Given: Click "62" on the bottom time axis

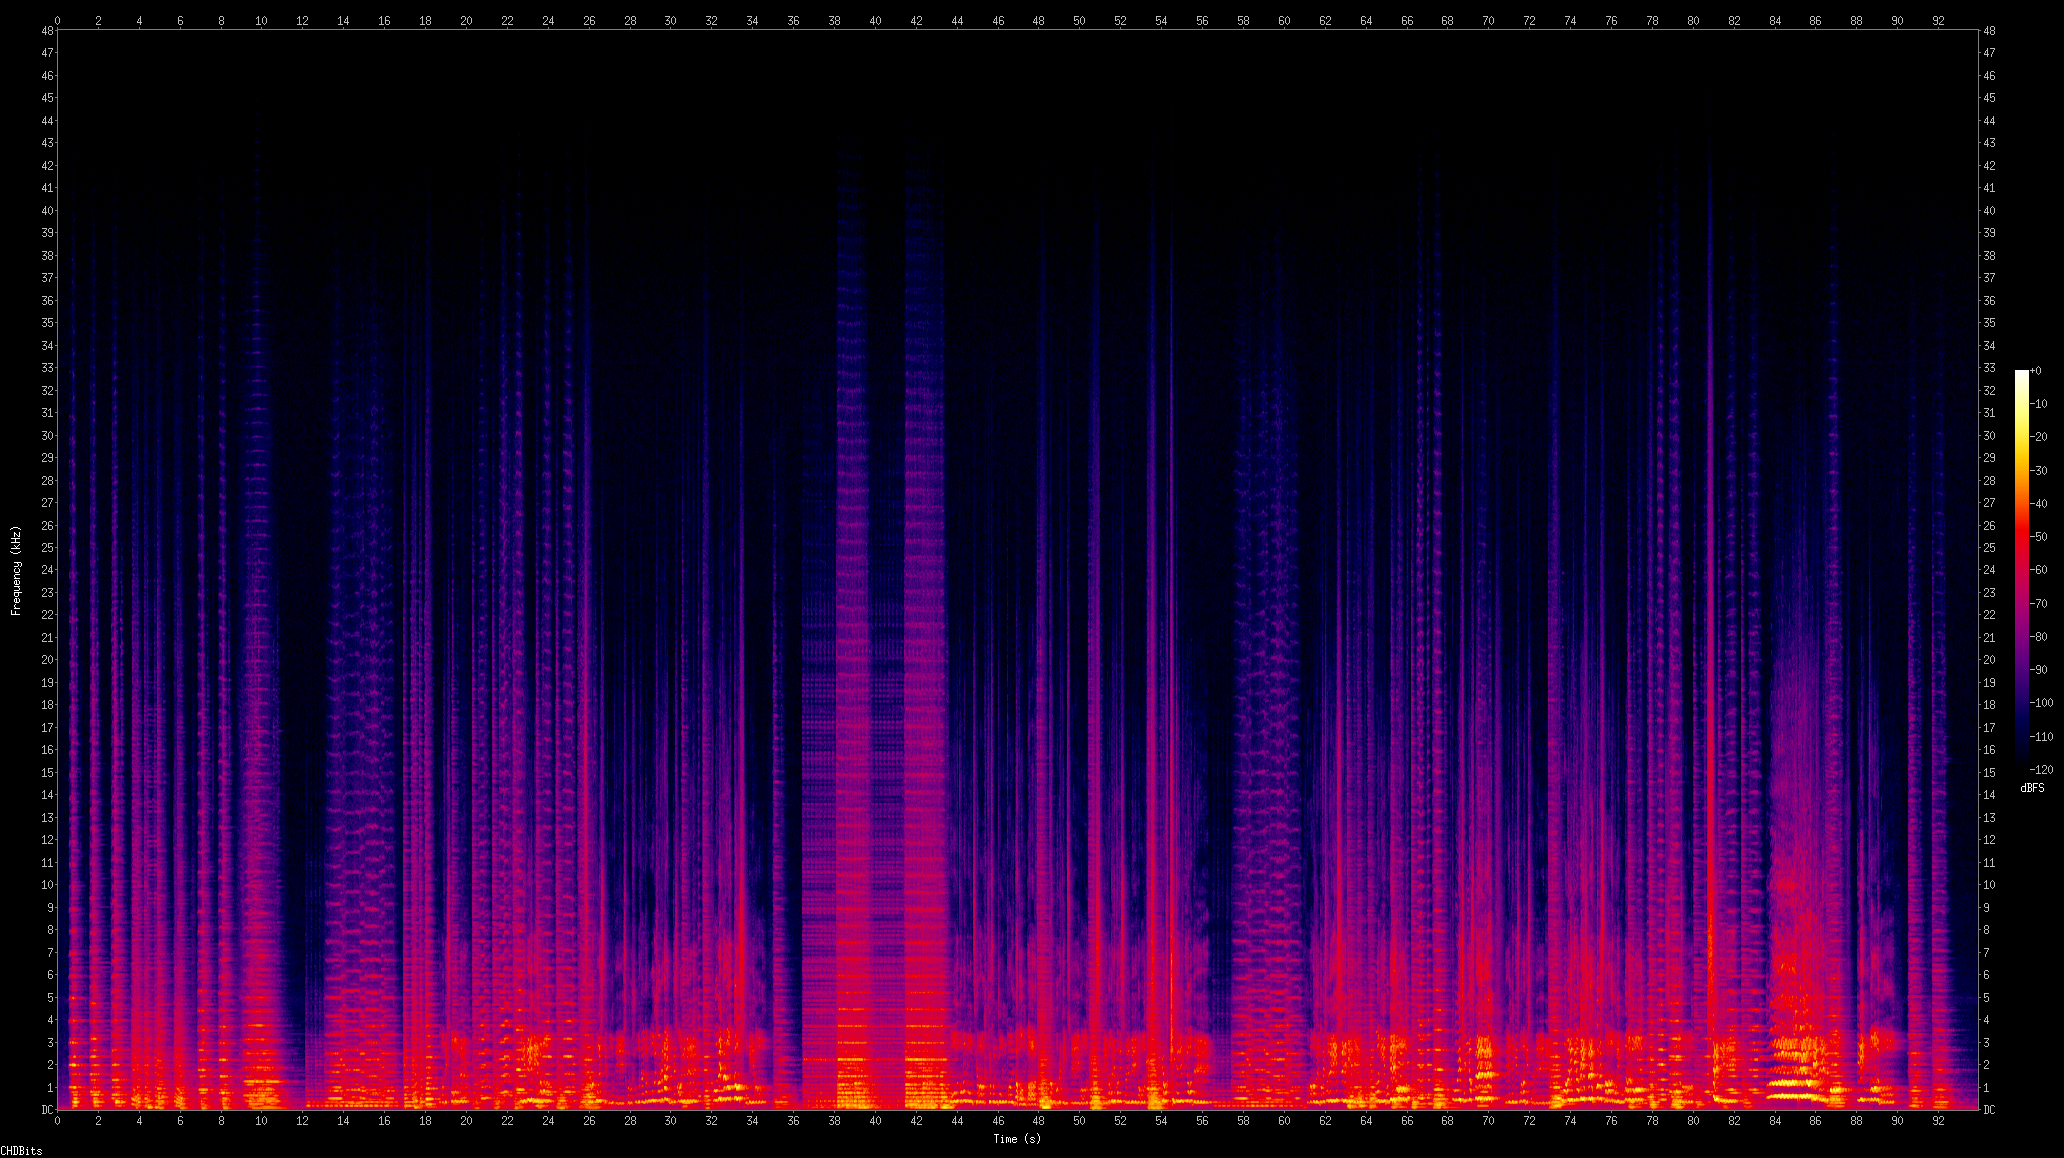Looking at the screenshot, I should (1325, 1121).
